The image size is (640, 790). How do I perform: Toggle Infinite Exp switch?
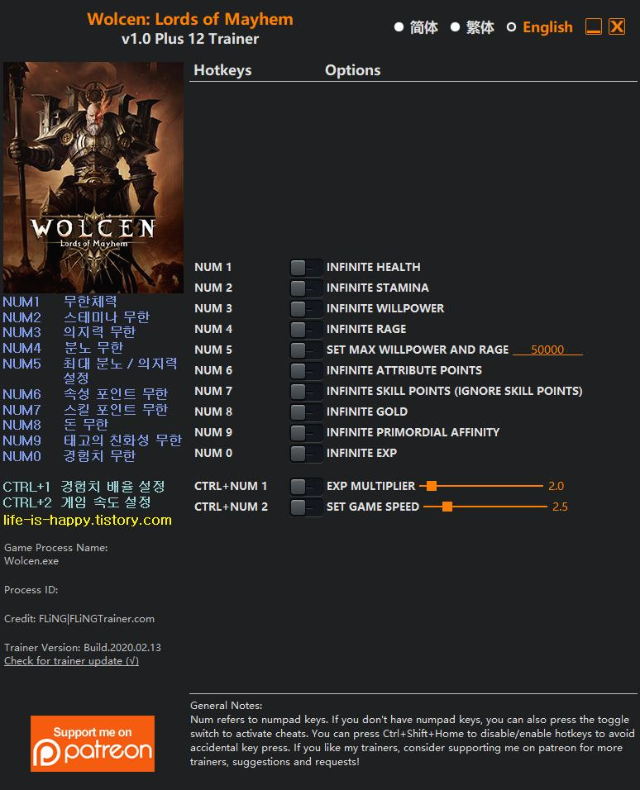point(306,453)
